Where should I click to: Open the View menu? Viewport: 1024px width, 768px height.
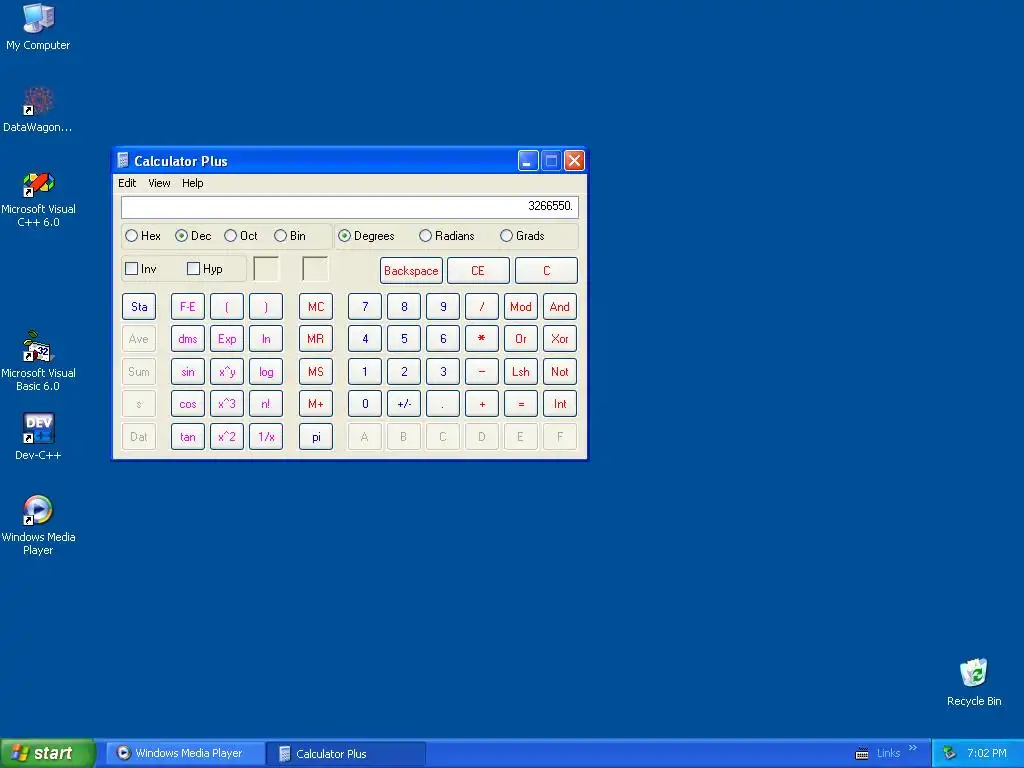click(159, 183)
